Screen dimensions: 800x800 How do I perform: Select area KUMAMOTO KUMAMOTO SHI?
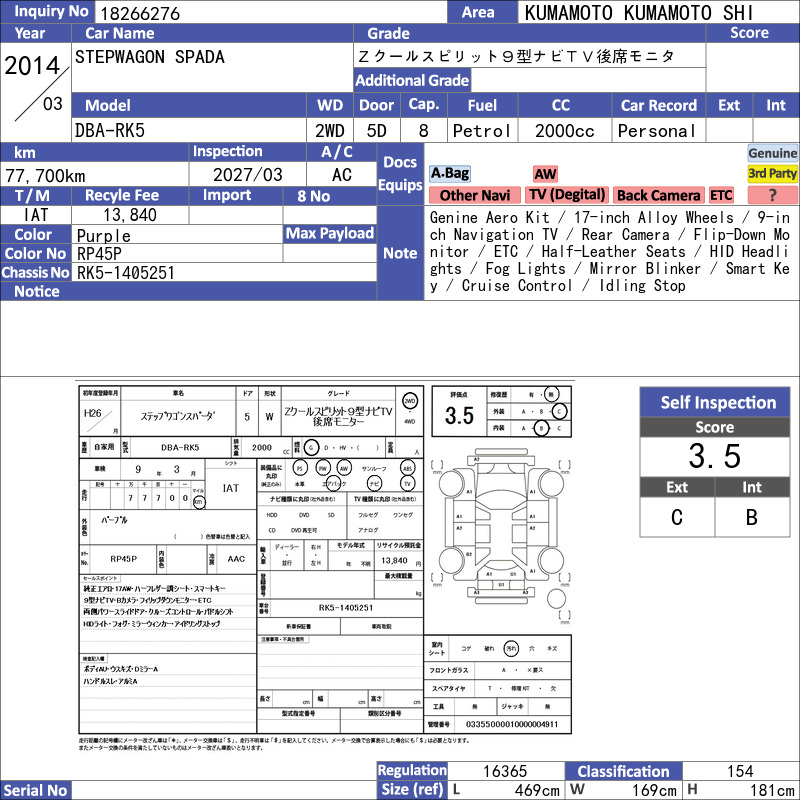pos(639,13)
